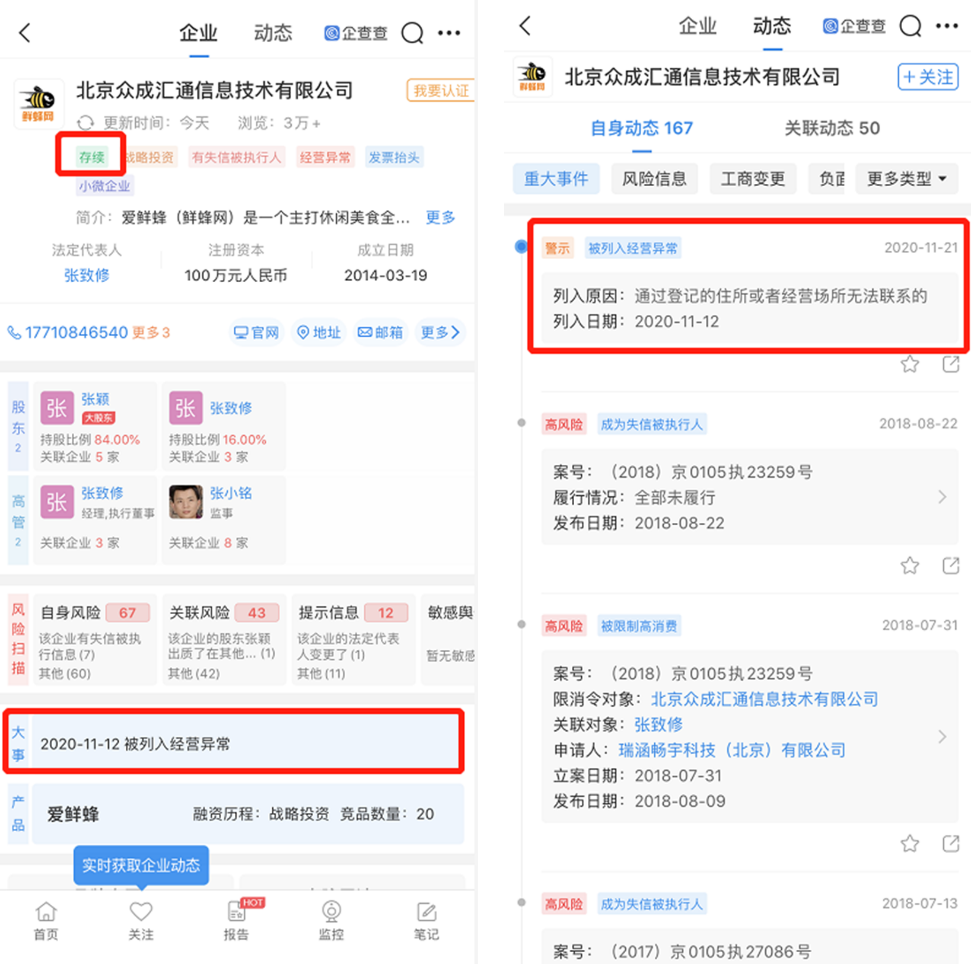
Task: Open the 爱鲜蜂 product row
Action: tap(248, 814)
